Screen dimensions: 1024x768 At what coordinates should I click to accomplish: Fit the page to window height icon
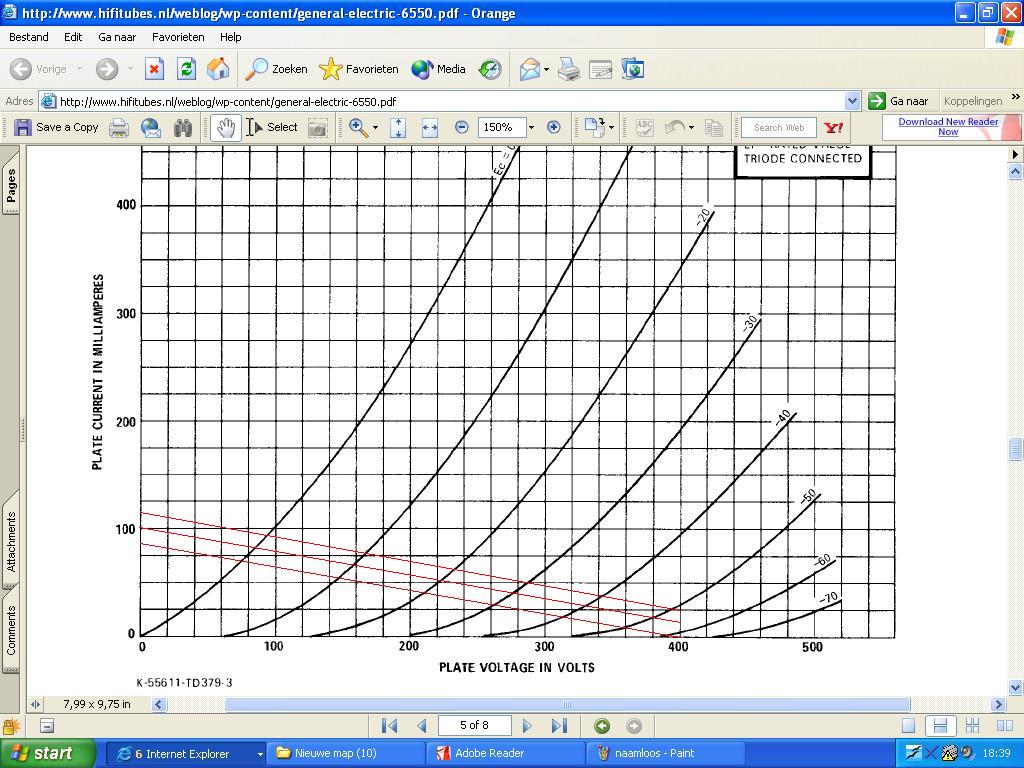pyautogui.click(x=398, y=128)
